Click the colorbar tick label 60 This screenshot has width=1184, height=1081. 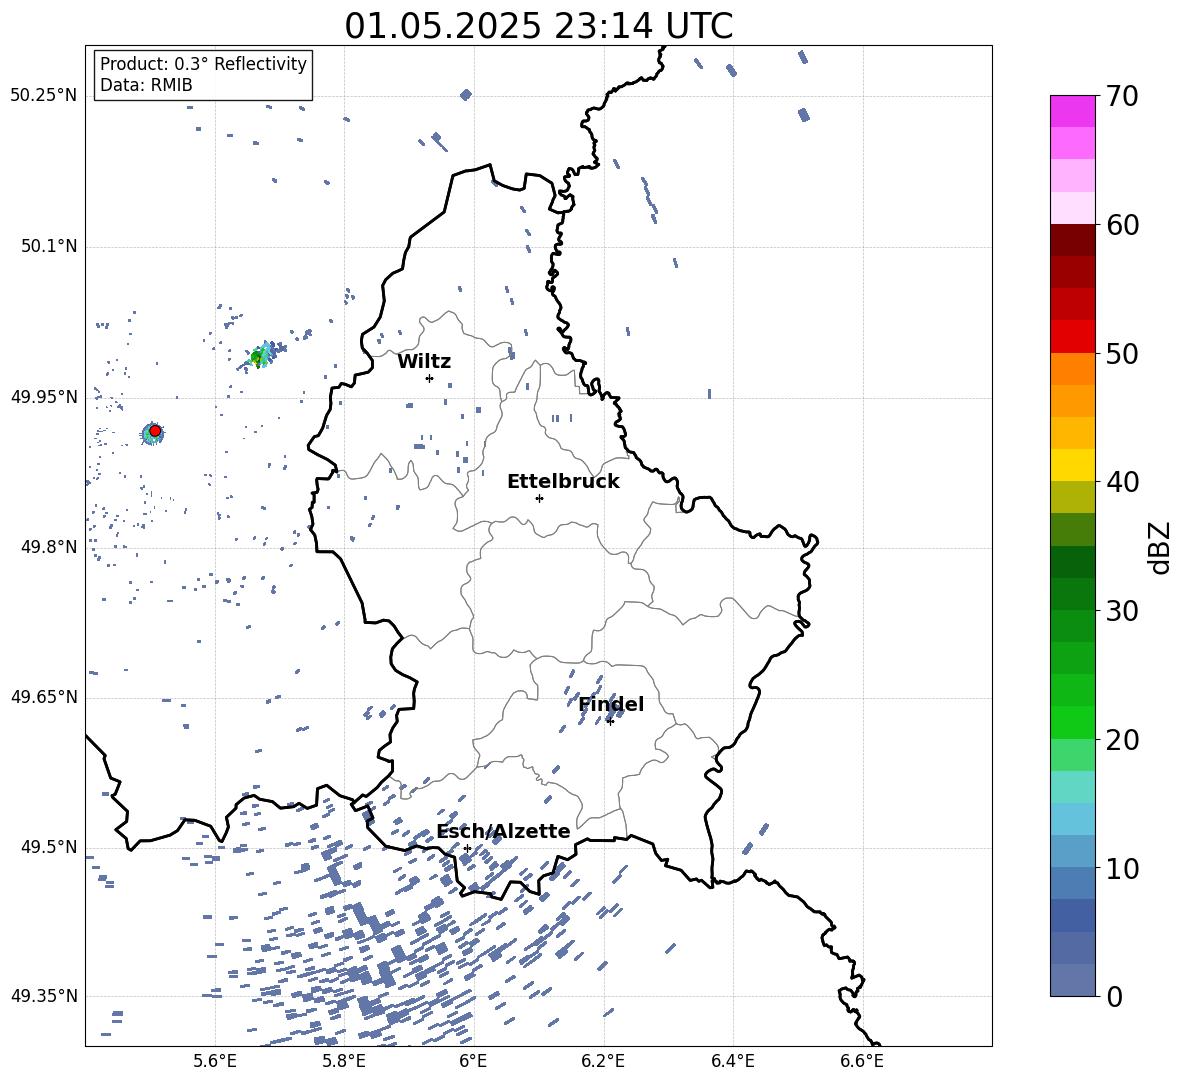pos(1122,225)
